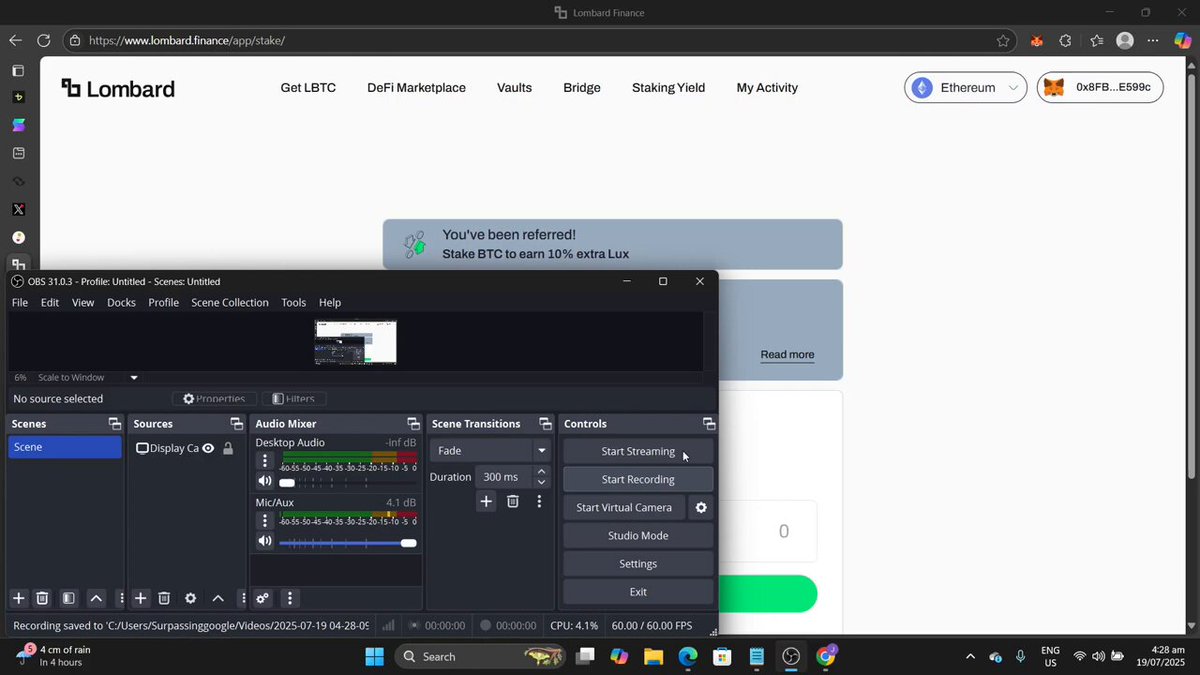The image size is (1200, 675).
Task: Reload the Lombard page
Action: (43, 41)
